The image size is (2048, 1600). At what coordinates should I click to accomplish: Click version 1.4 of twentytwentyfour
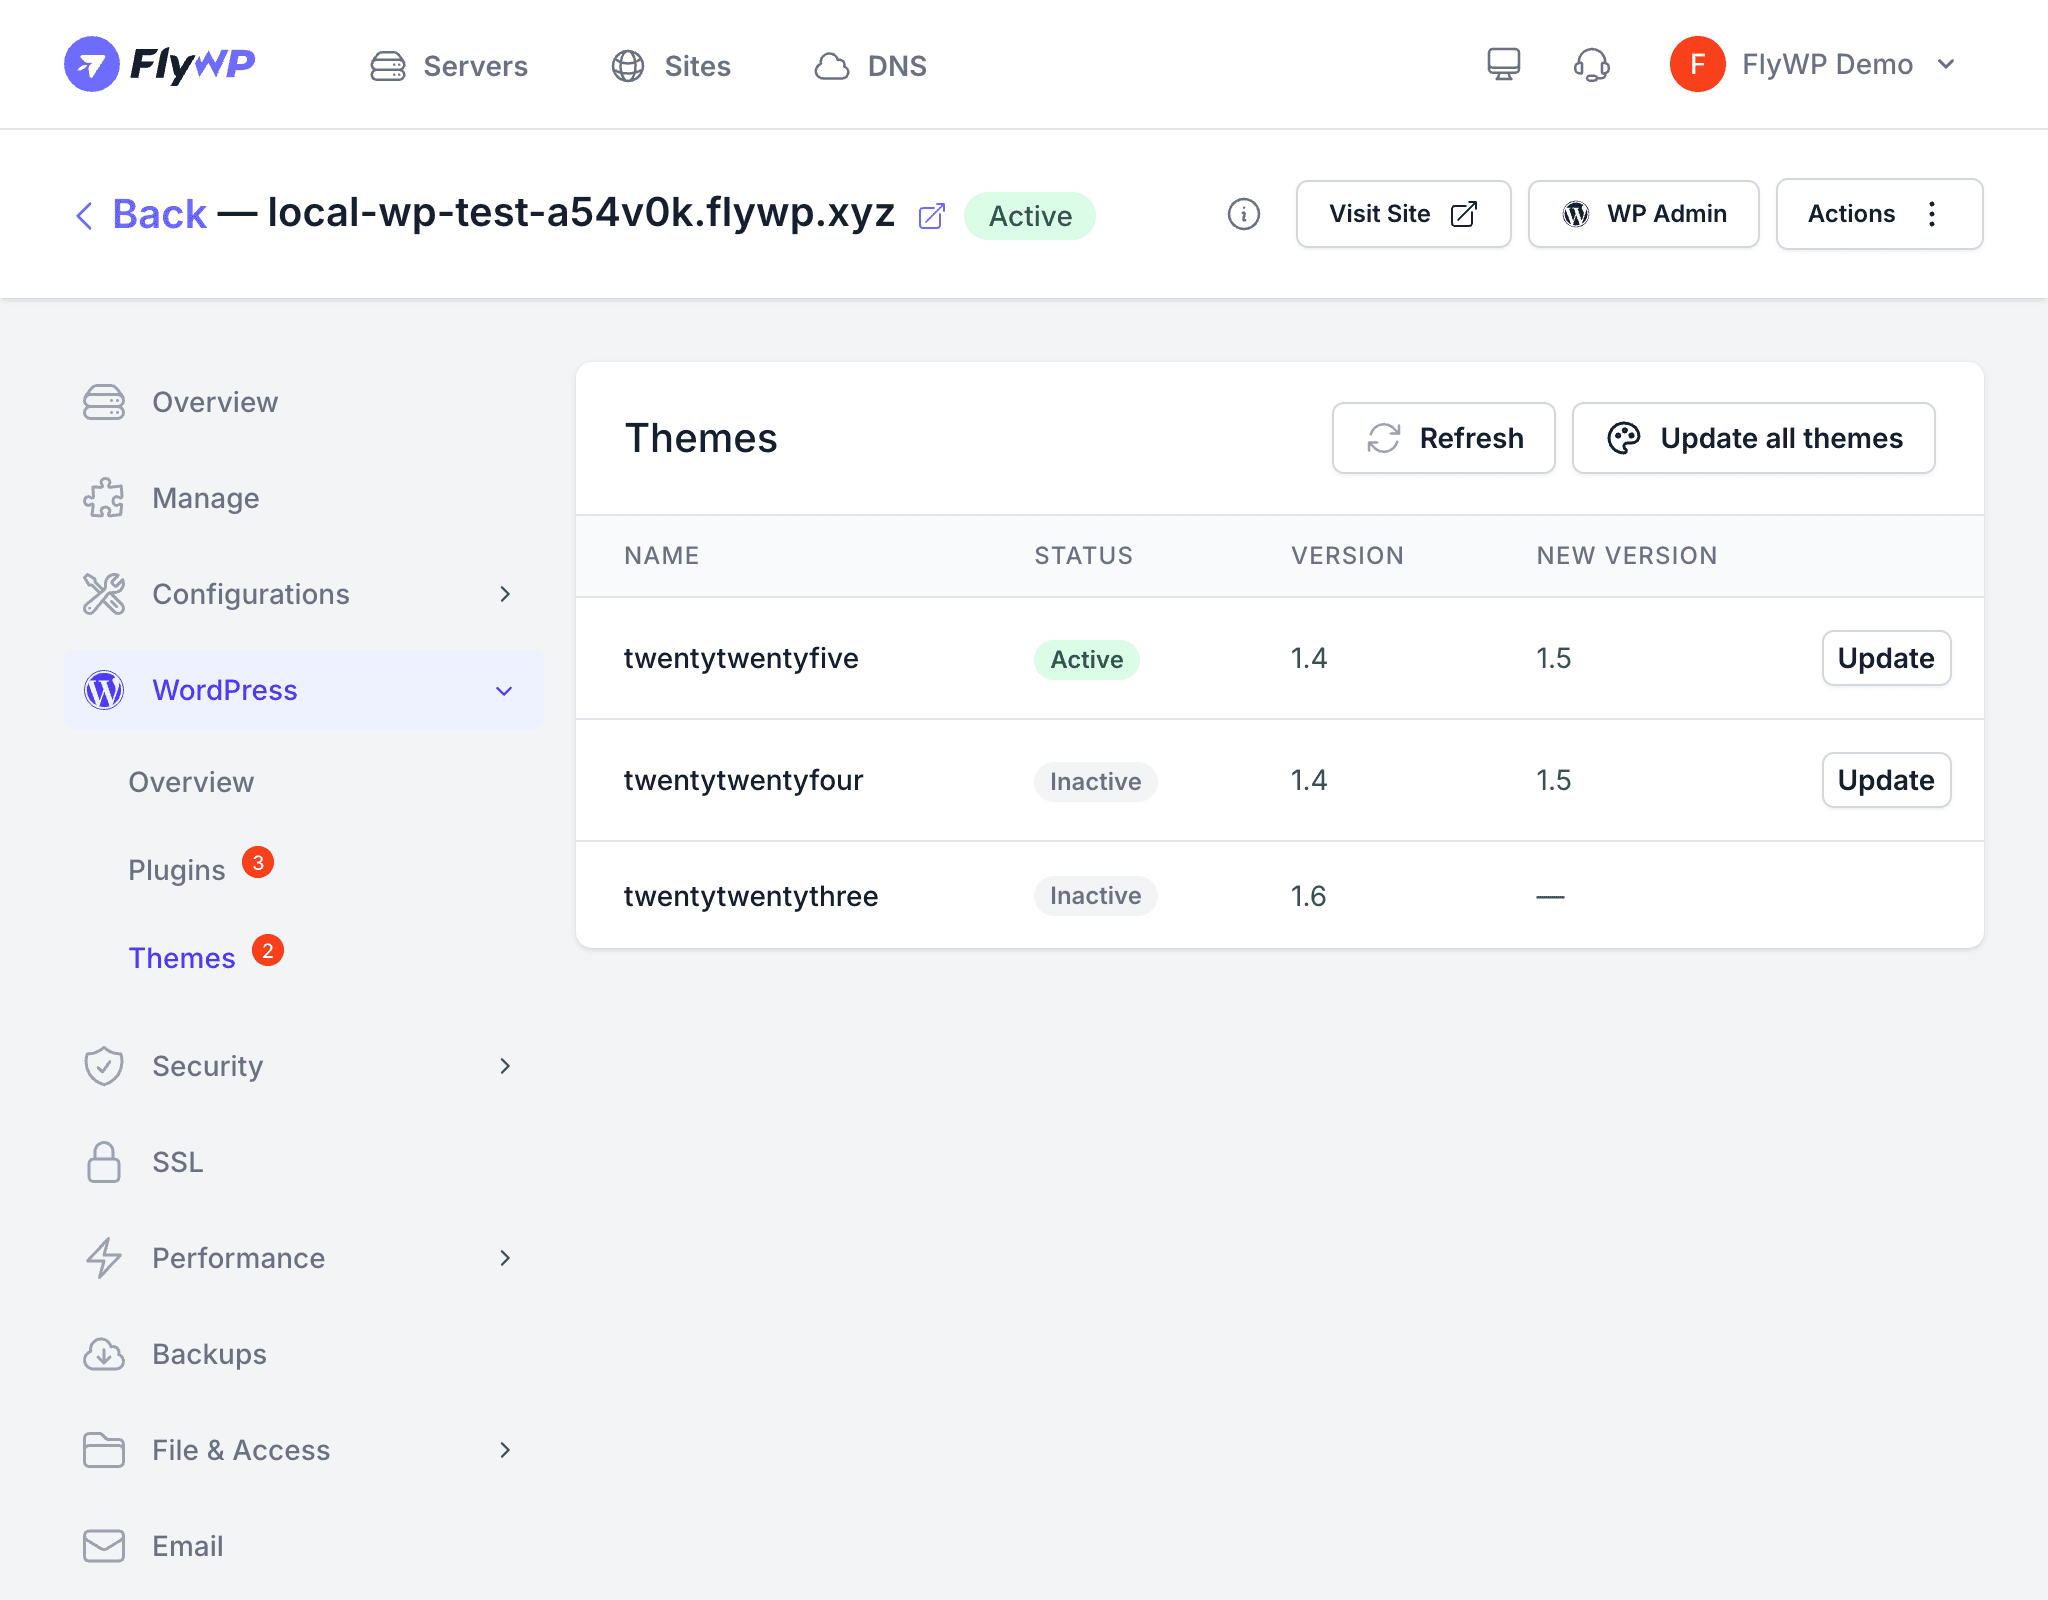pos(1308,780)
